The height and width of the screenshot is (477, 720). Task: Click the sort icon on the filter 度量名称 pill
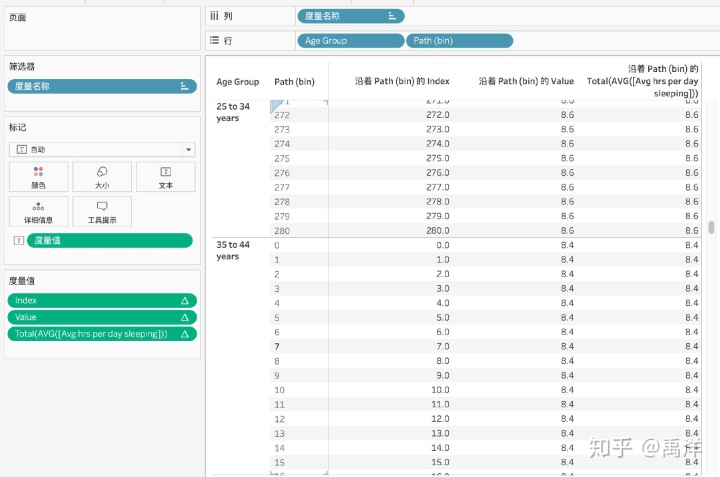coord(184,86)
